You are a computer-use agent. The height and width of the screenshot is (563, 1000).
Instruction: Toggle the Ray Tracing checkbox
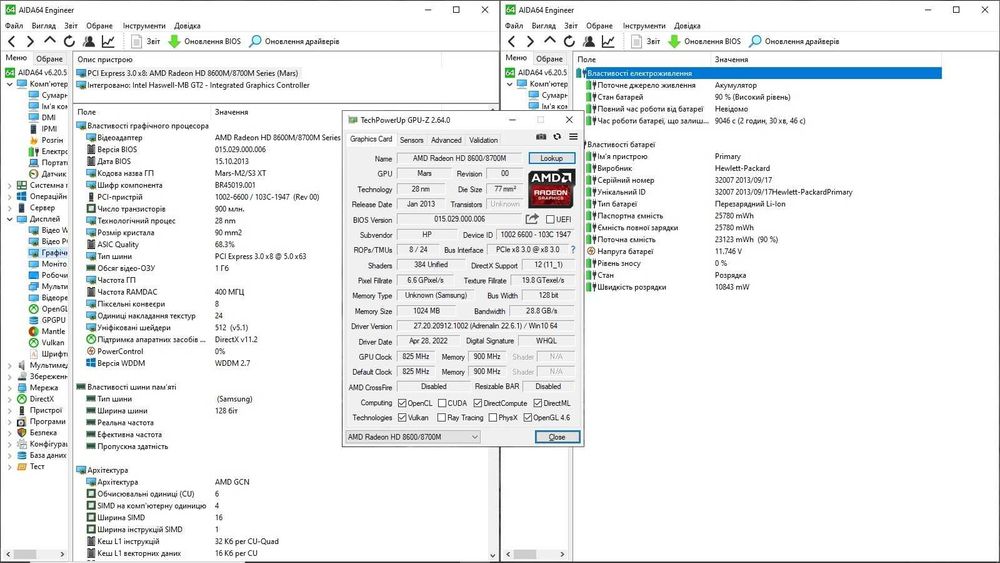(x=440, y=417)
